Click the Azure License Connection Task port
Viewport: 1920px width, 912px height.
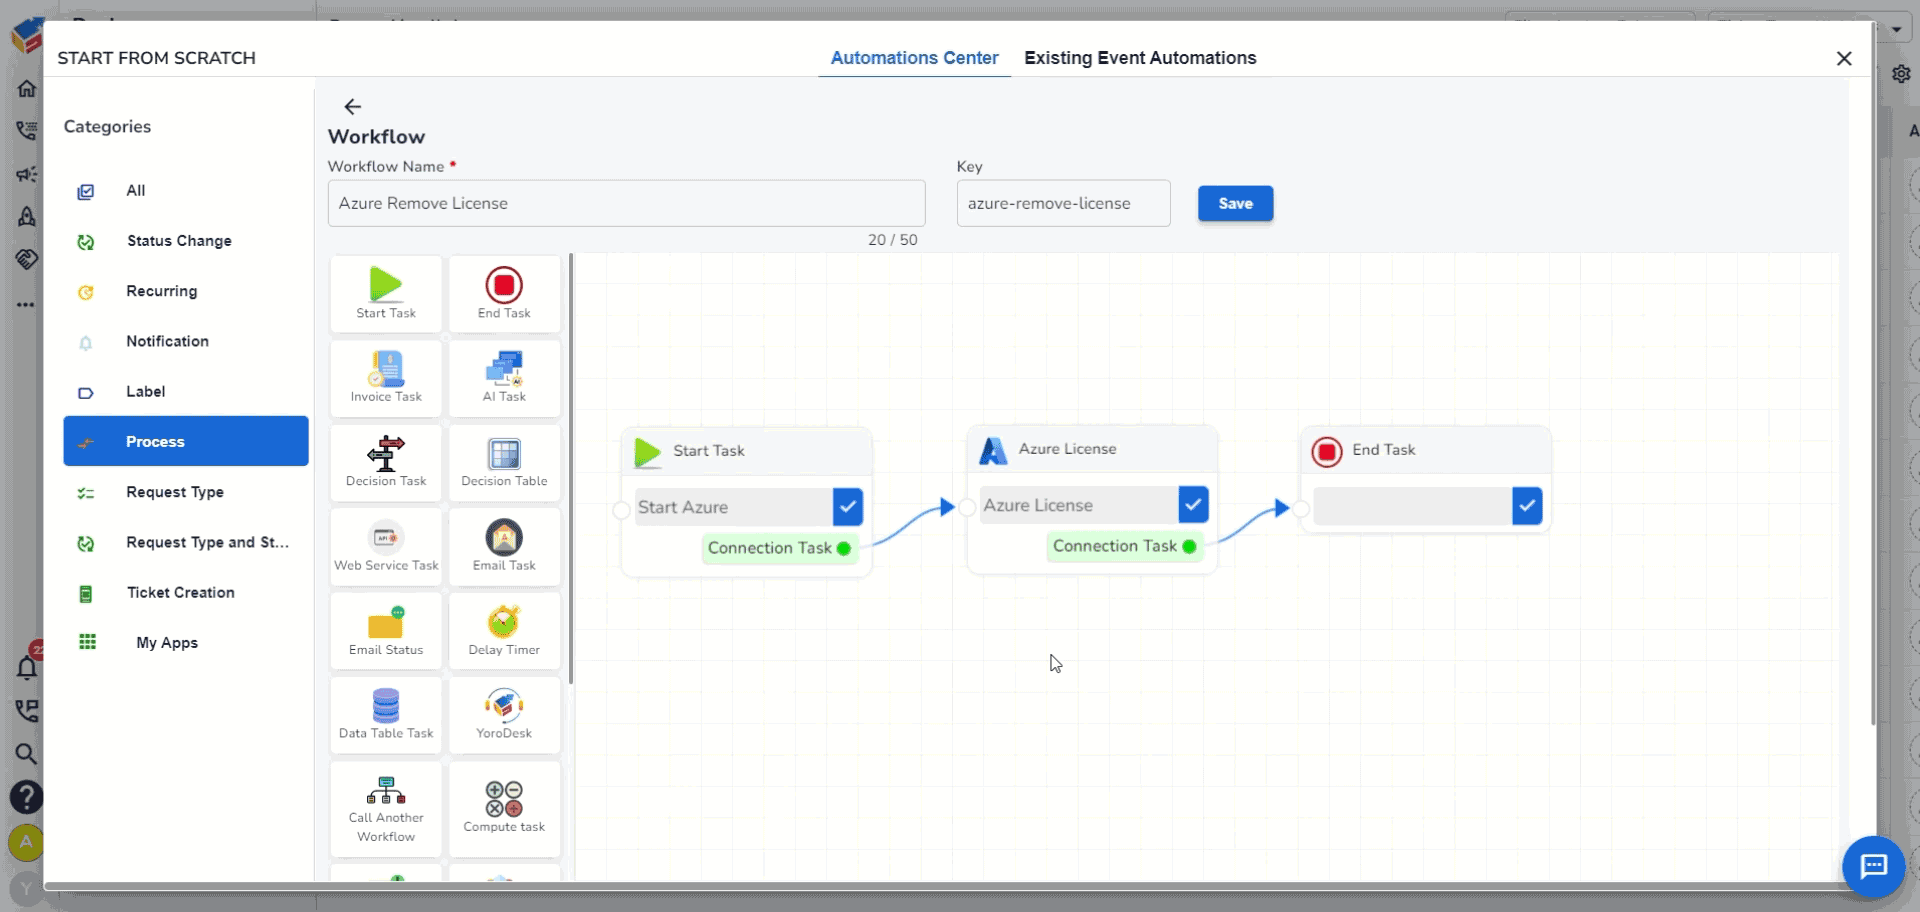pos(1189,546)
